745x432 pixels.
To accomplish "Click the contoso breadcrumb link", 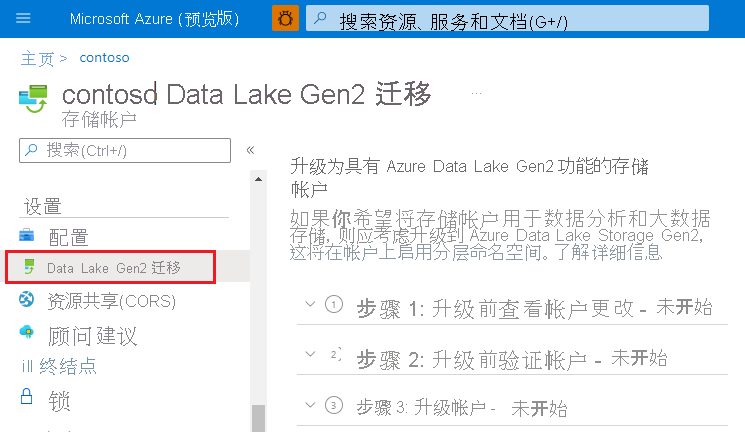I will tap(104, 58).
